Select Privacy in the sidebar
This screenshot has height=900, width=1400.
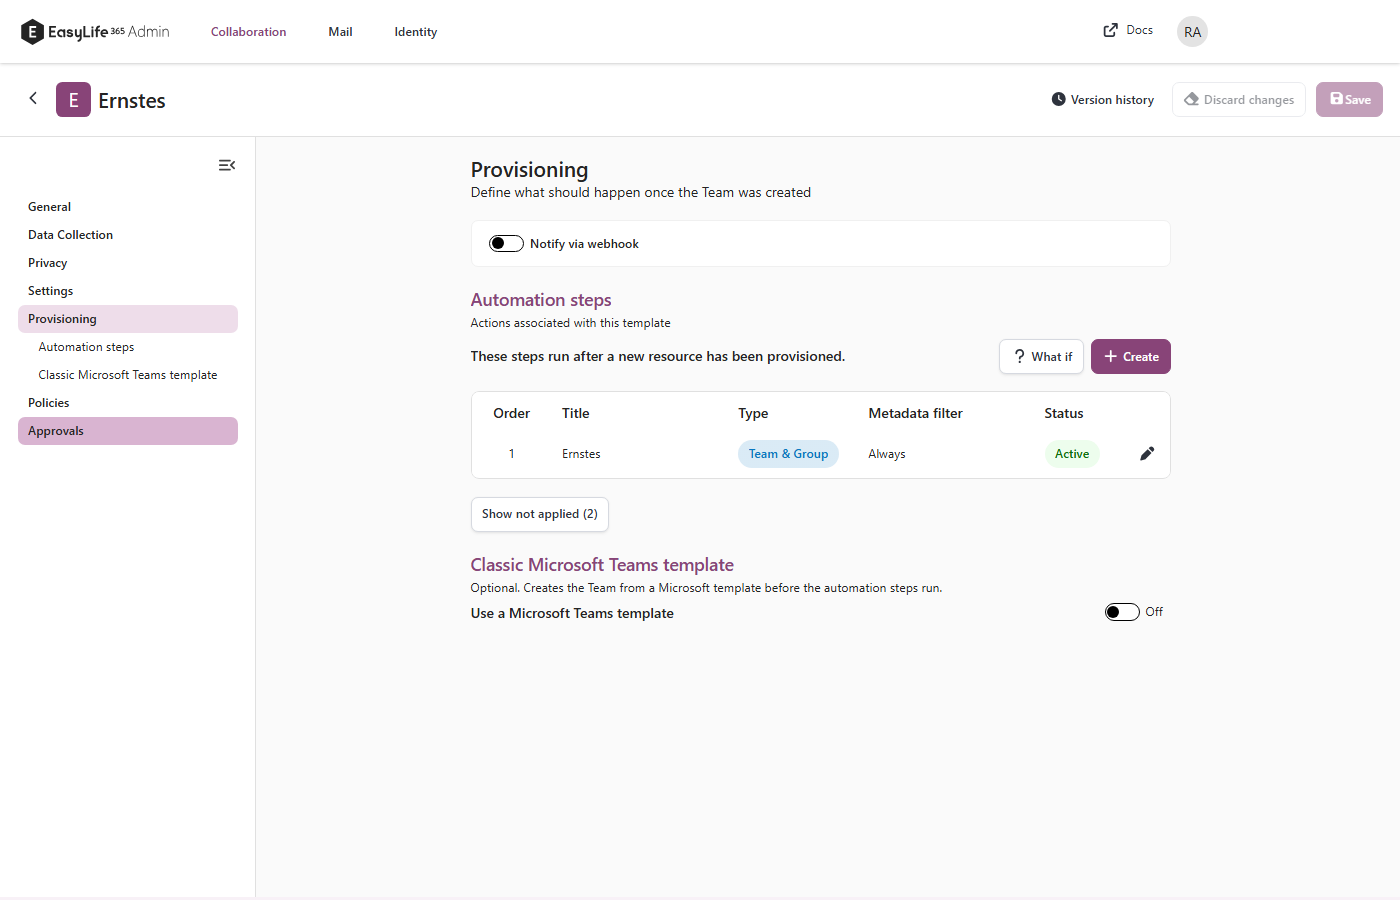click(x=128, y=263)
